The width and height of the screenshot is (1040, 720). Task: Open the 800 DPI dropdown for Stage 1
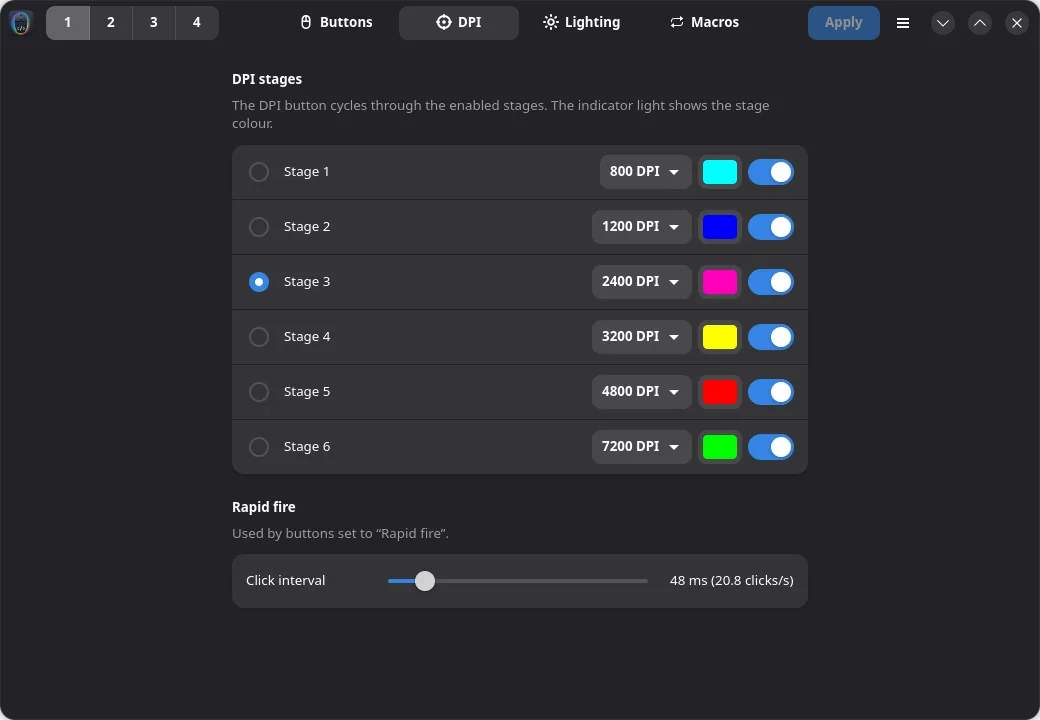coord(645,172)
